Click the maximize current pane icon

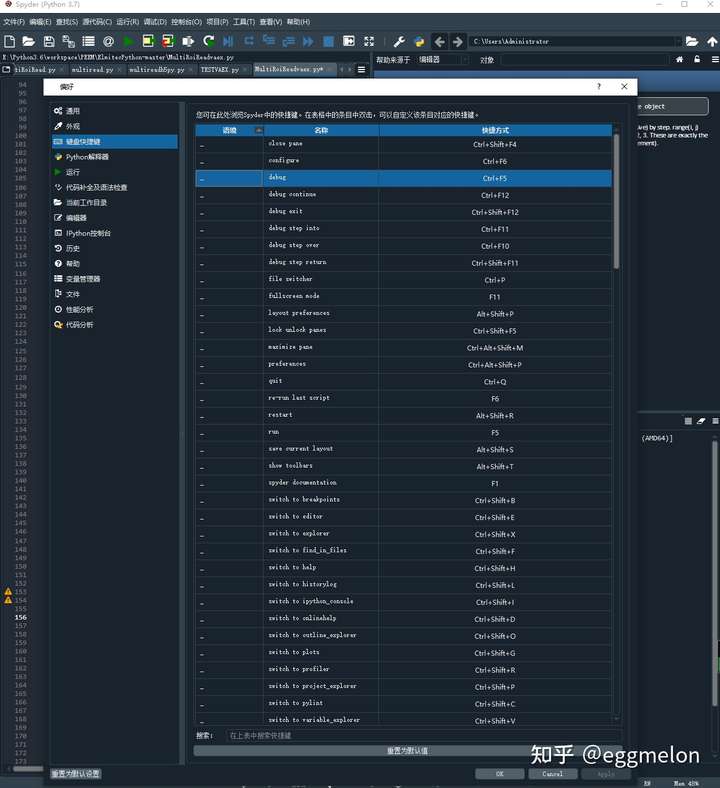pyautogui.click(x=349, y=41)
